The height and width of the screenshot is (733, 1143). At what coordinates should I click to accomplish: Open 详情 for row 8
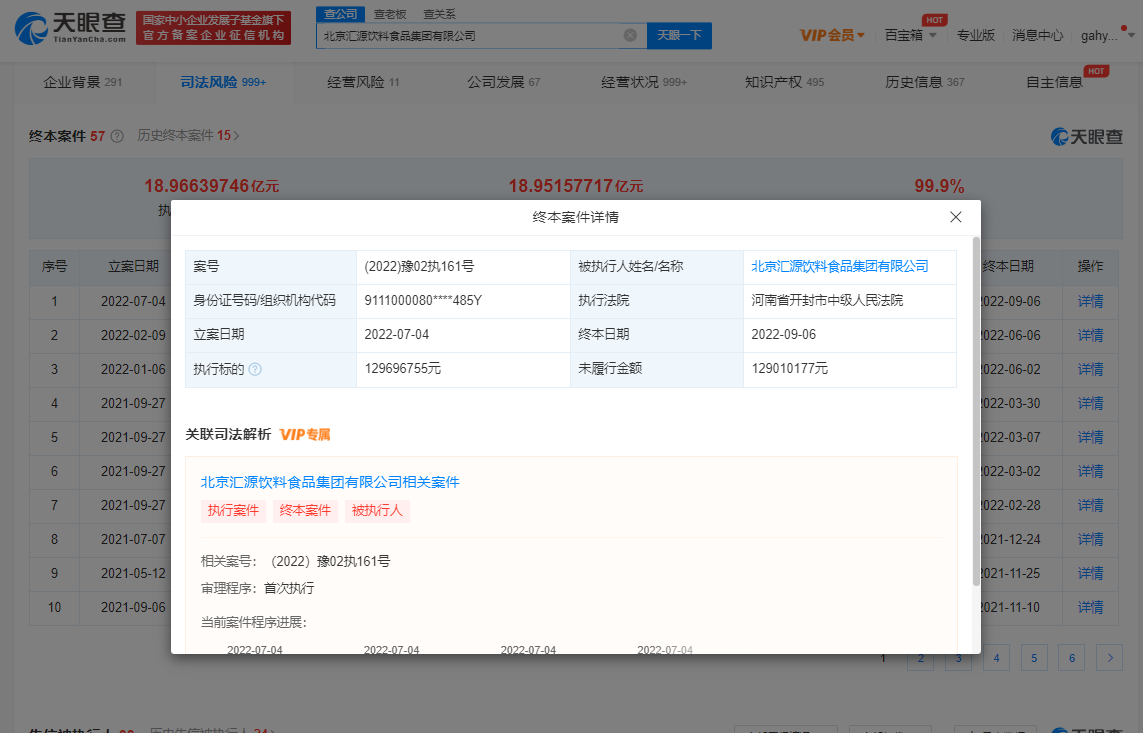click(1091, 540)
